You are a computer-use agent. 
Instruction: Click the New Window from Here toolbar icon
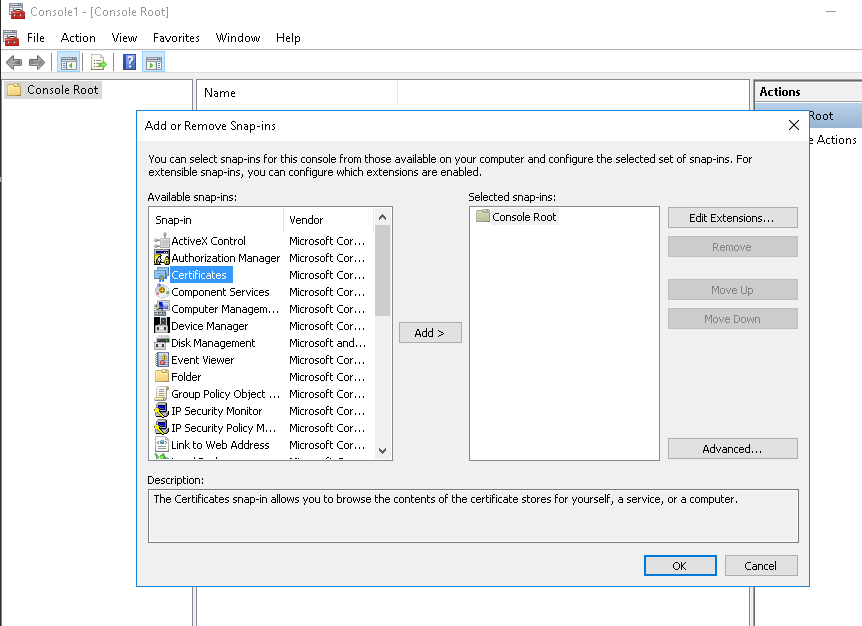coord(154,61)
